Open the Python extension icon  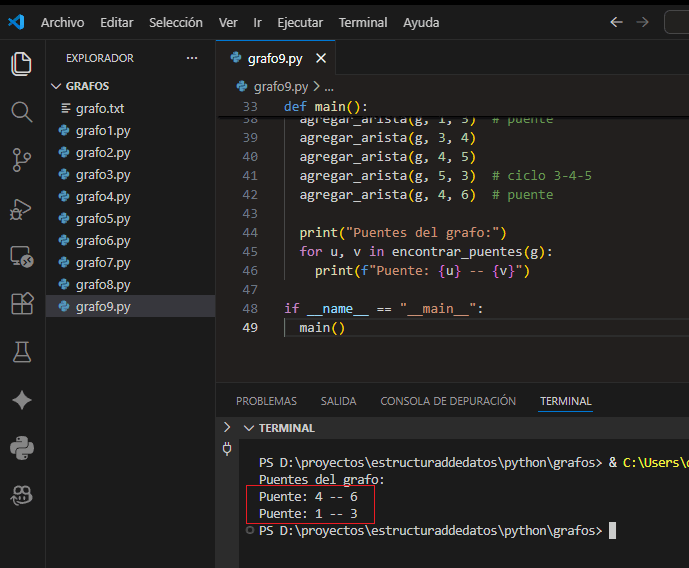[x=21, y=447]
